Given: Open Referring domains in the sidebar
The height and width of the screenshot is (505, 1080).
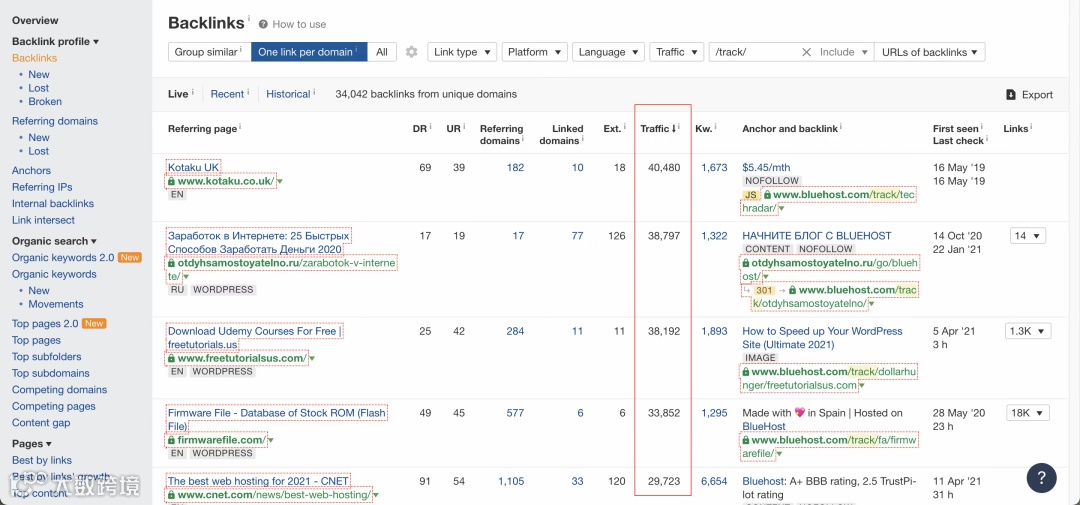Looking at the screenshot, I should pos(55,121).
